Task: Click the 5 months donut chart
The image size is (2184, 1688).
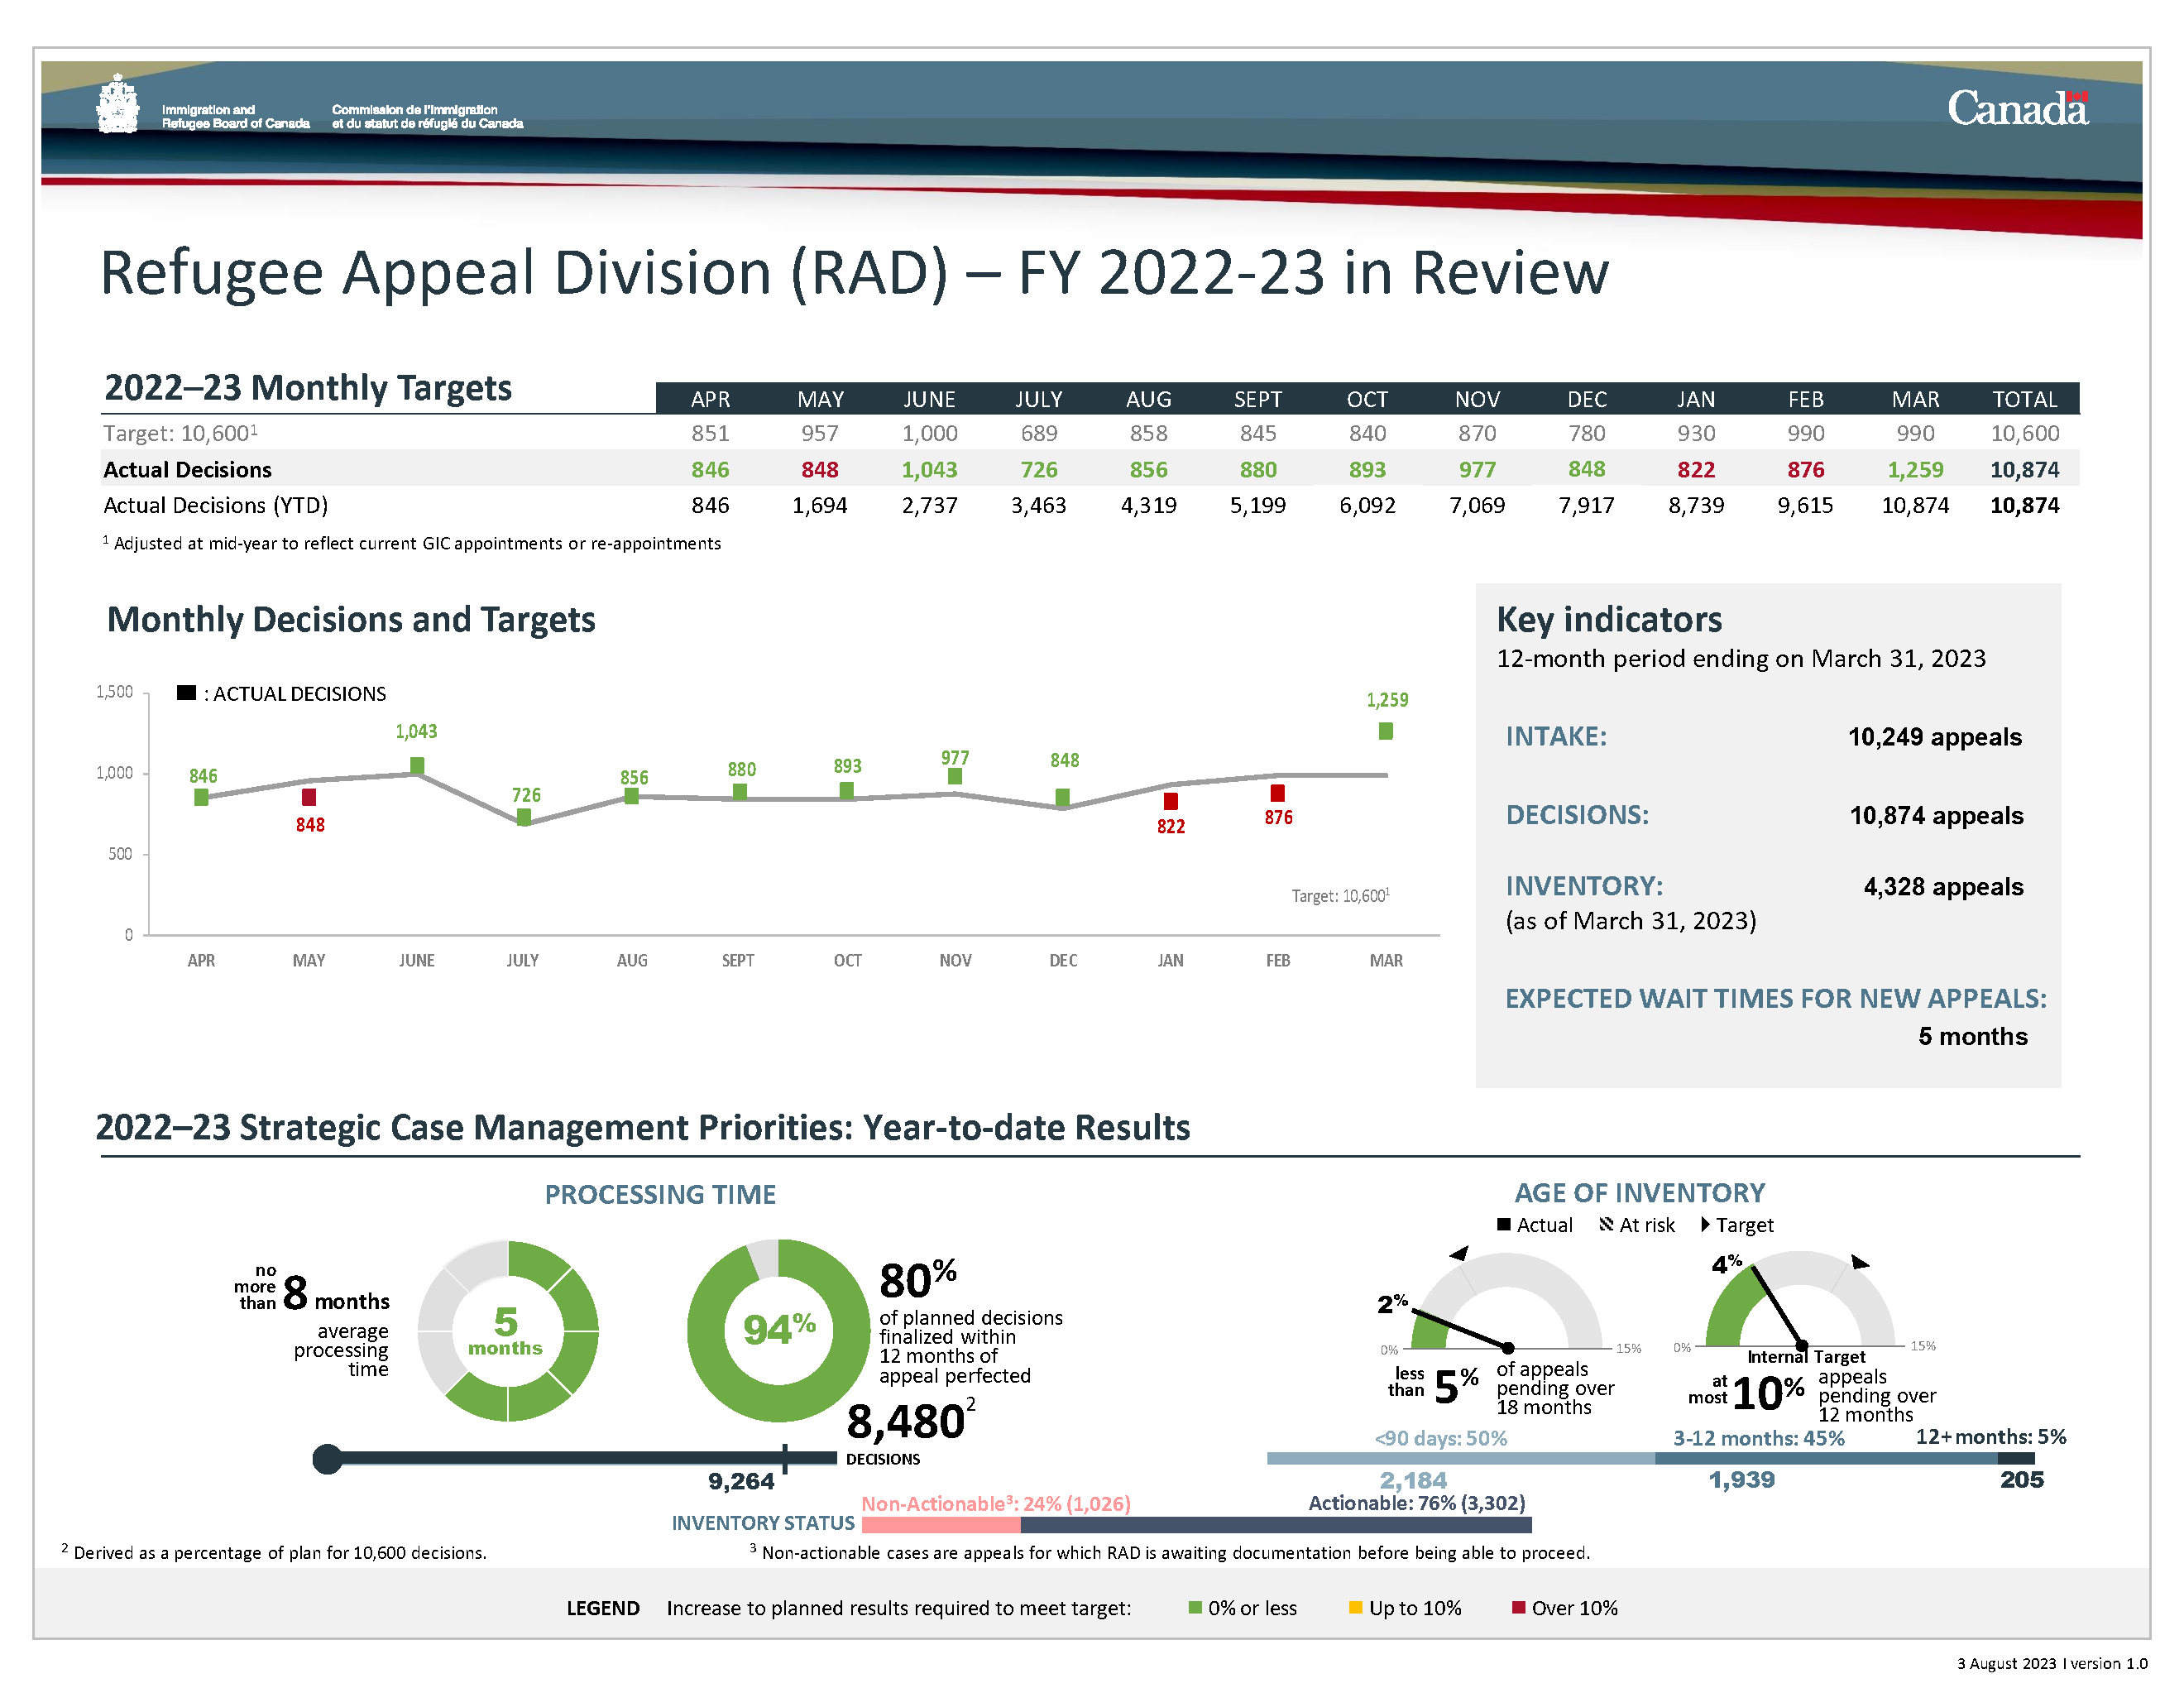Action: pyautogui.click(x=507, y=1330)
